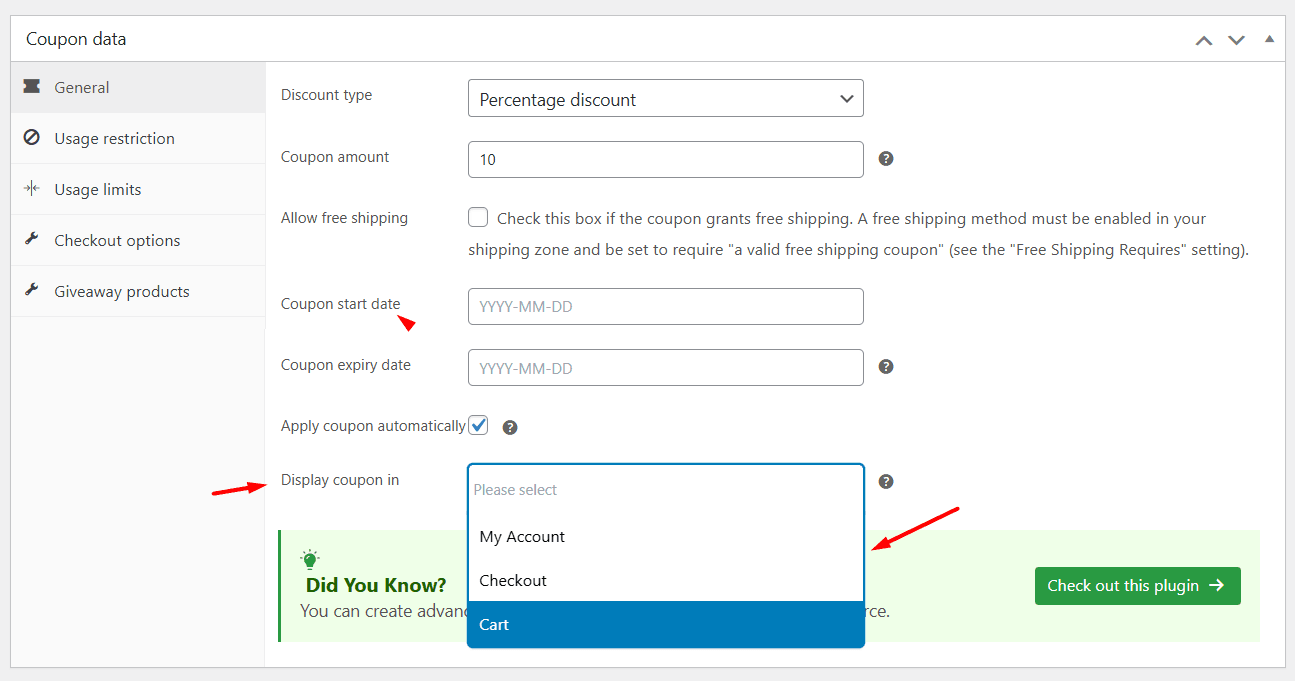
Task: Enable the Allow free shipping checkbox
Action: point(478,218)
